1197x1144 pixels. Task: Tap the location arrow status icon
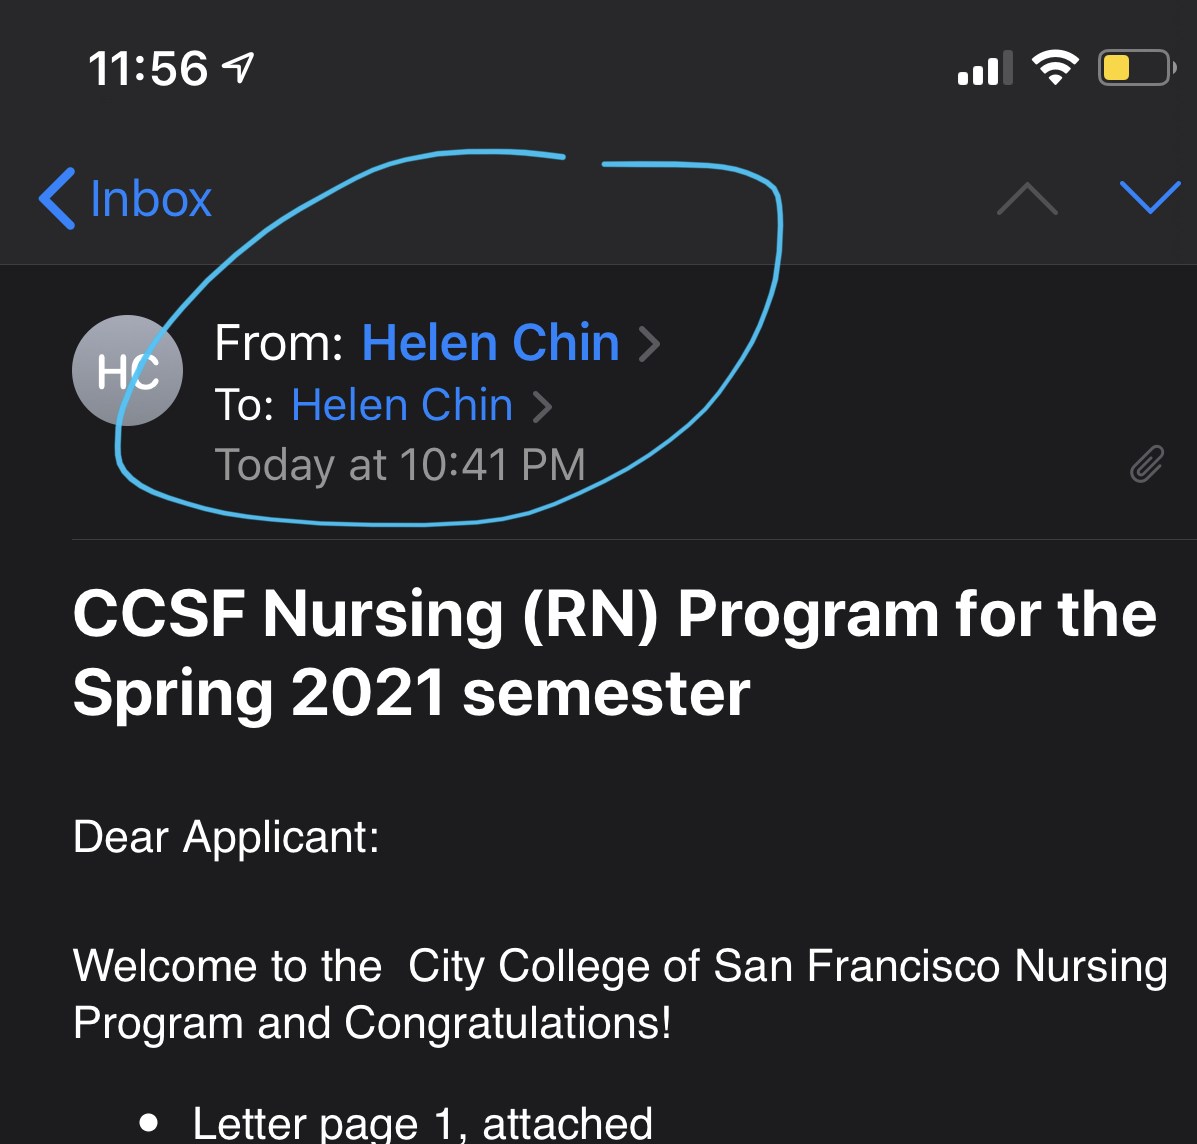point(238,68)
